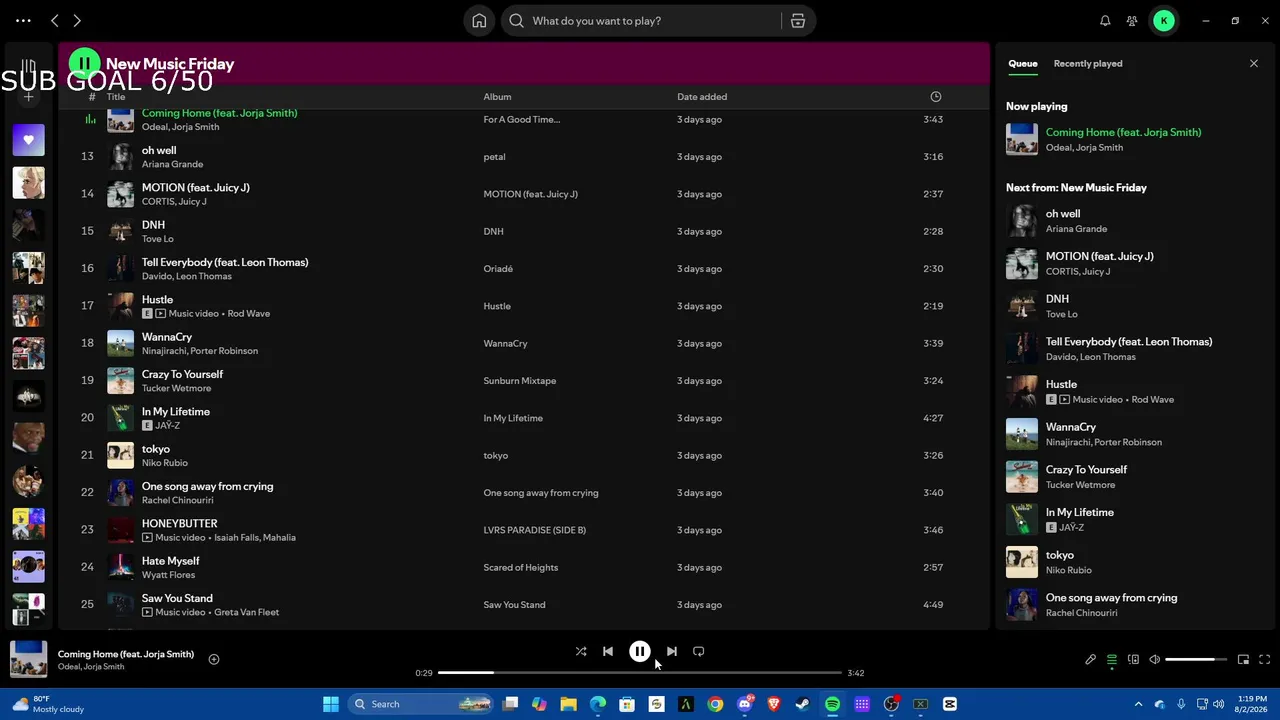Close the queue side panel

click(x=1254, y=63)
